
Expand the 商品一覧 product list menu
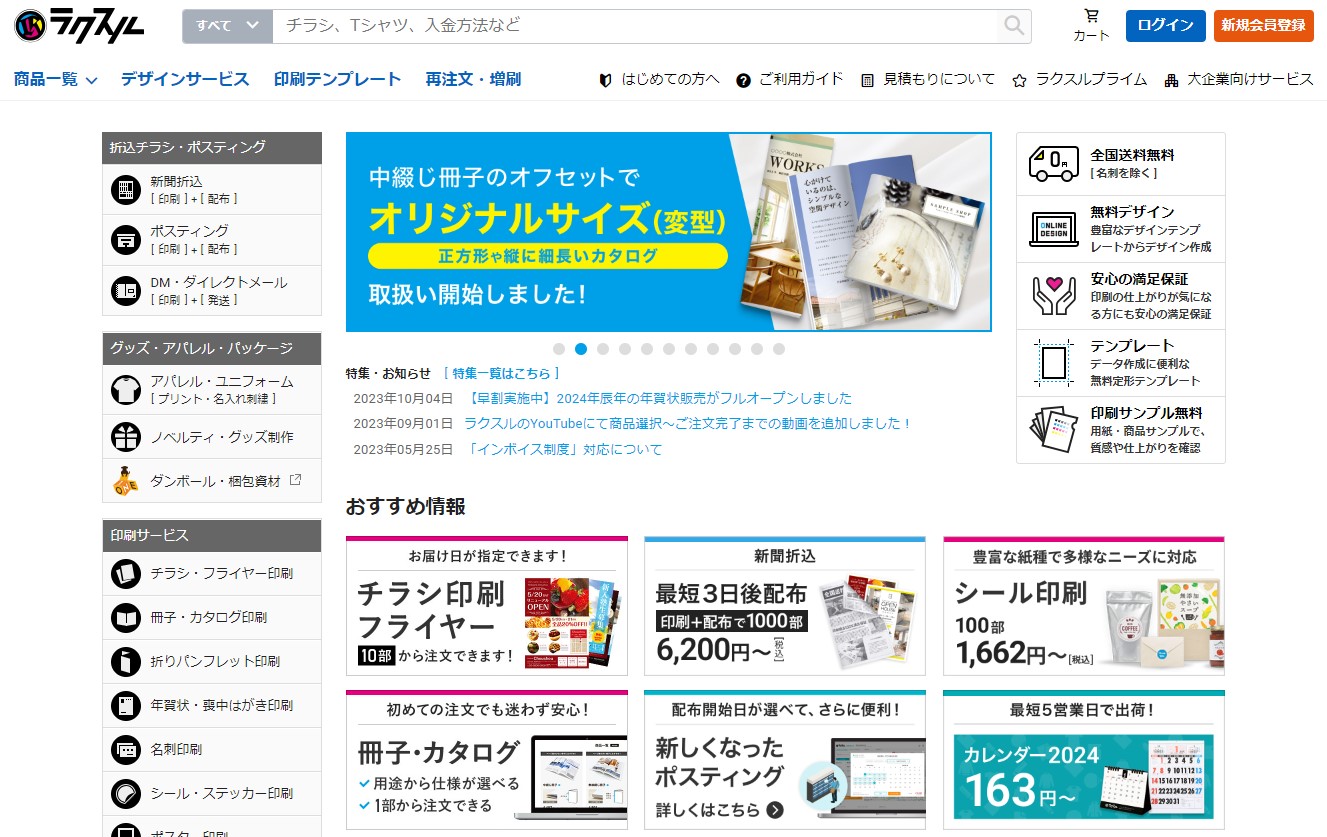pos(56,80)
